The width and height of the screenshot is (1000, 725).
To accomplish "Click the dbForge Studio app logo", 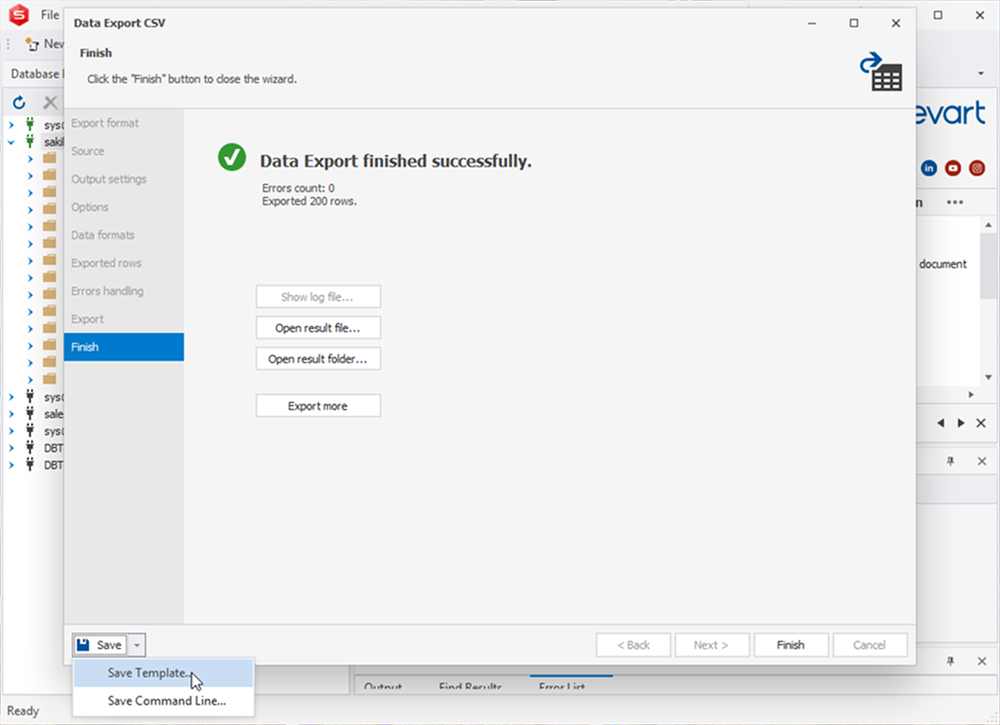I will [18, 15].
